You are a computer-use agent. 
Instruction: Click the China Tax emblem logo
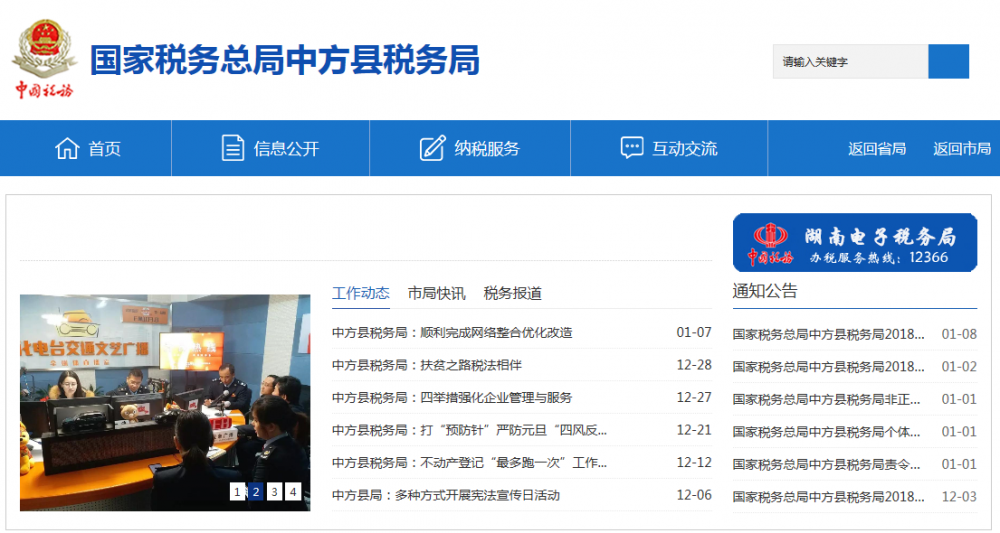44,59
